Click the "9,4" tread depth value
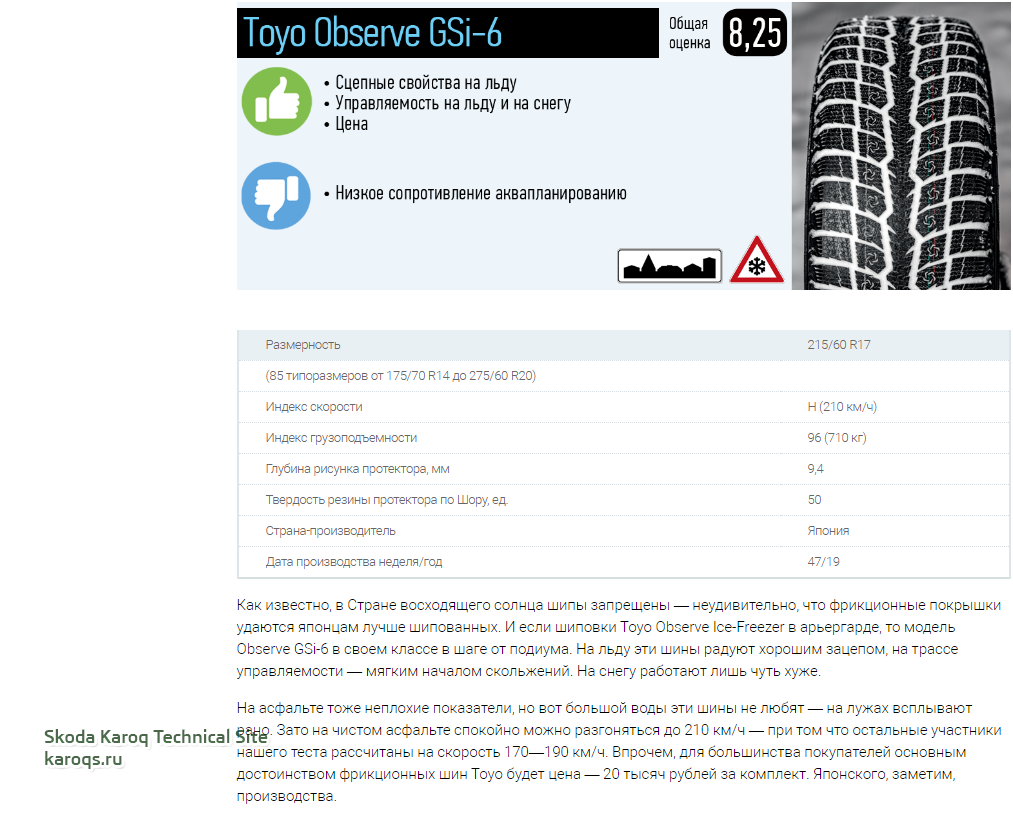The height and width of the screenshot is (815, 1013). pos(815,469)
